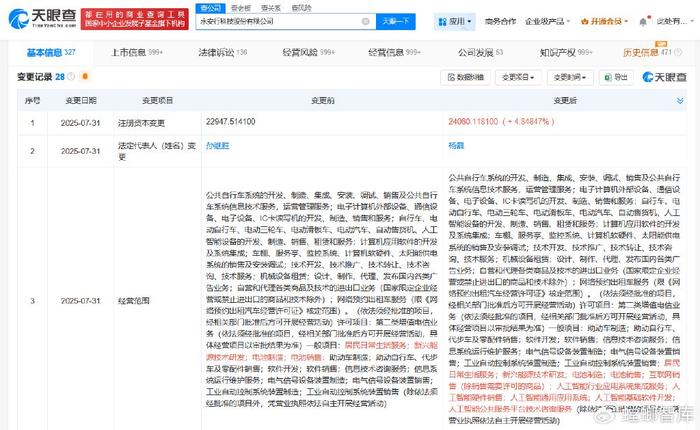Click the red promotional banner near the logo
The image size is (700, 430).
coord(134,19)
